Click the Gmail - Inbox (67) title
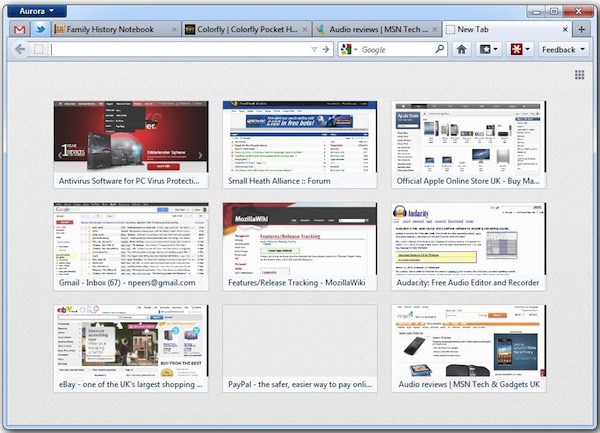Viewport: 600px width, 433px height. (127, 283)
